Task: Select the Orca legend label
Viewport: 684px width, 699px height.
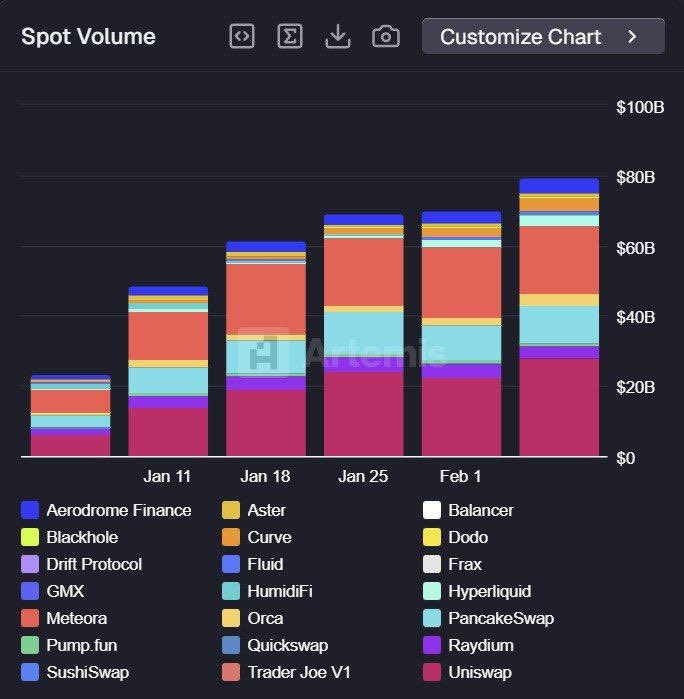Action: [x=265, y=618]
